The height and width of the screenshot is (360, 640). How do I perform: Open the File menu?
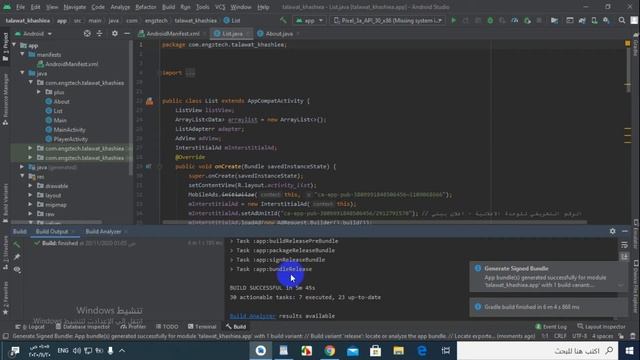(x=20, y=7)
